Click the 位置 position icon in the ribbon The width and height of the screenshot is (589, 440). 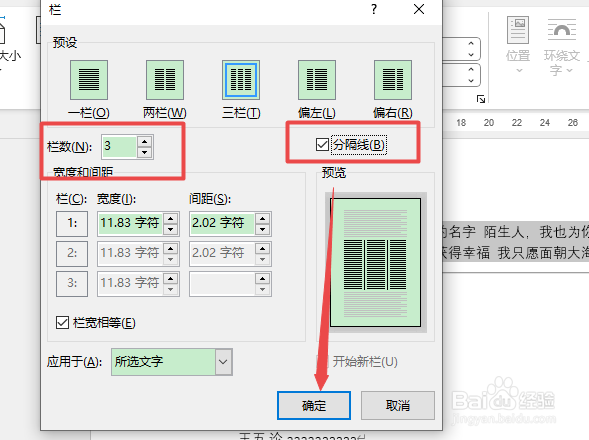point(518,30)
